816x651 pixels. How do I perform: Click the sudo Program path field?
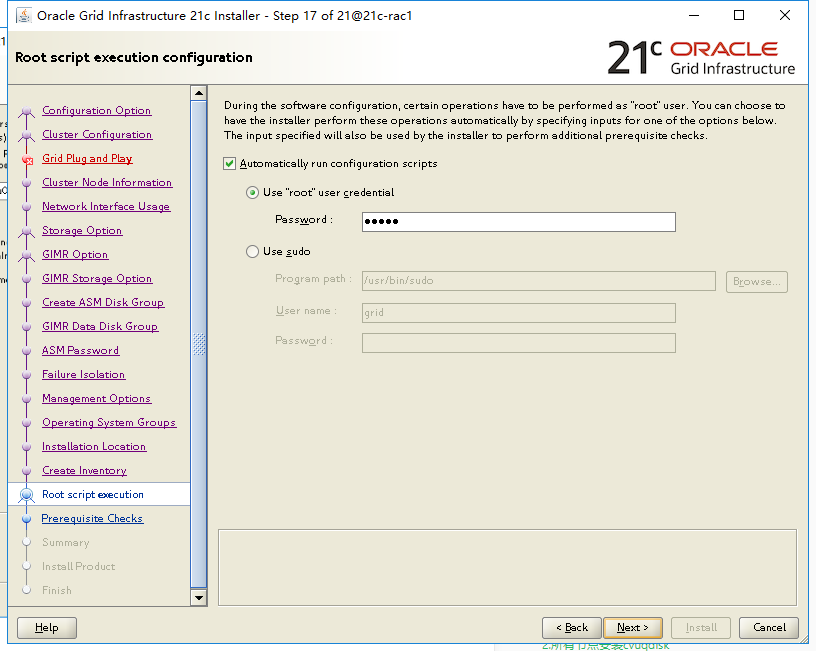(539, 281)
